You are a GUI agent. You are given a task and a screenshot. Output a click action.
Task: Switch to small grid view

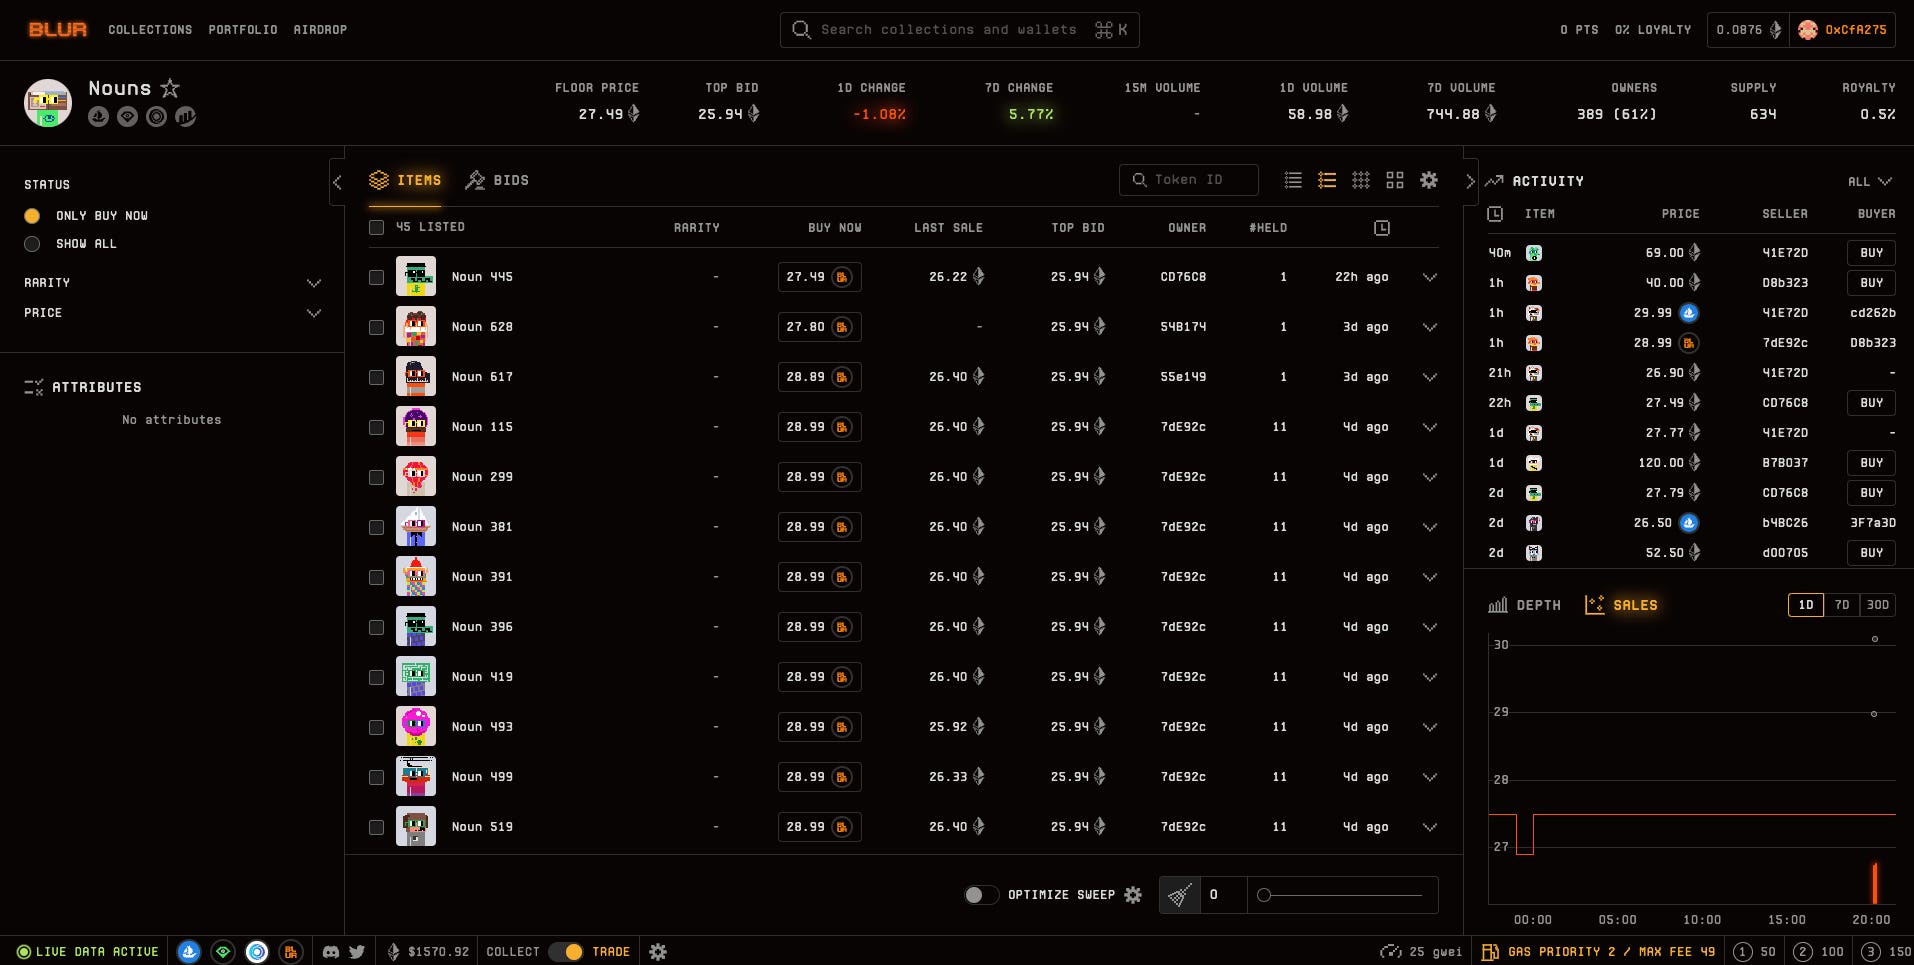pos(1361,180)
